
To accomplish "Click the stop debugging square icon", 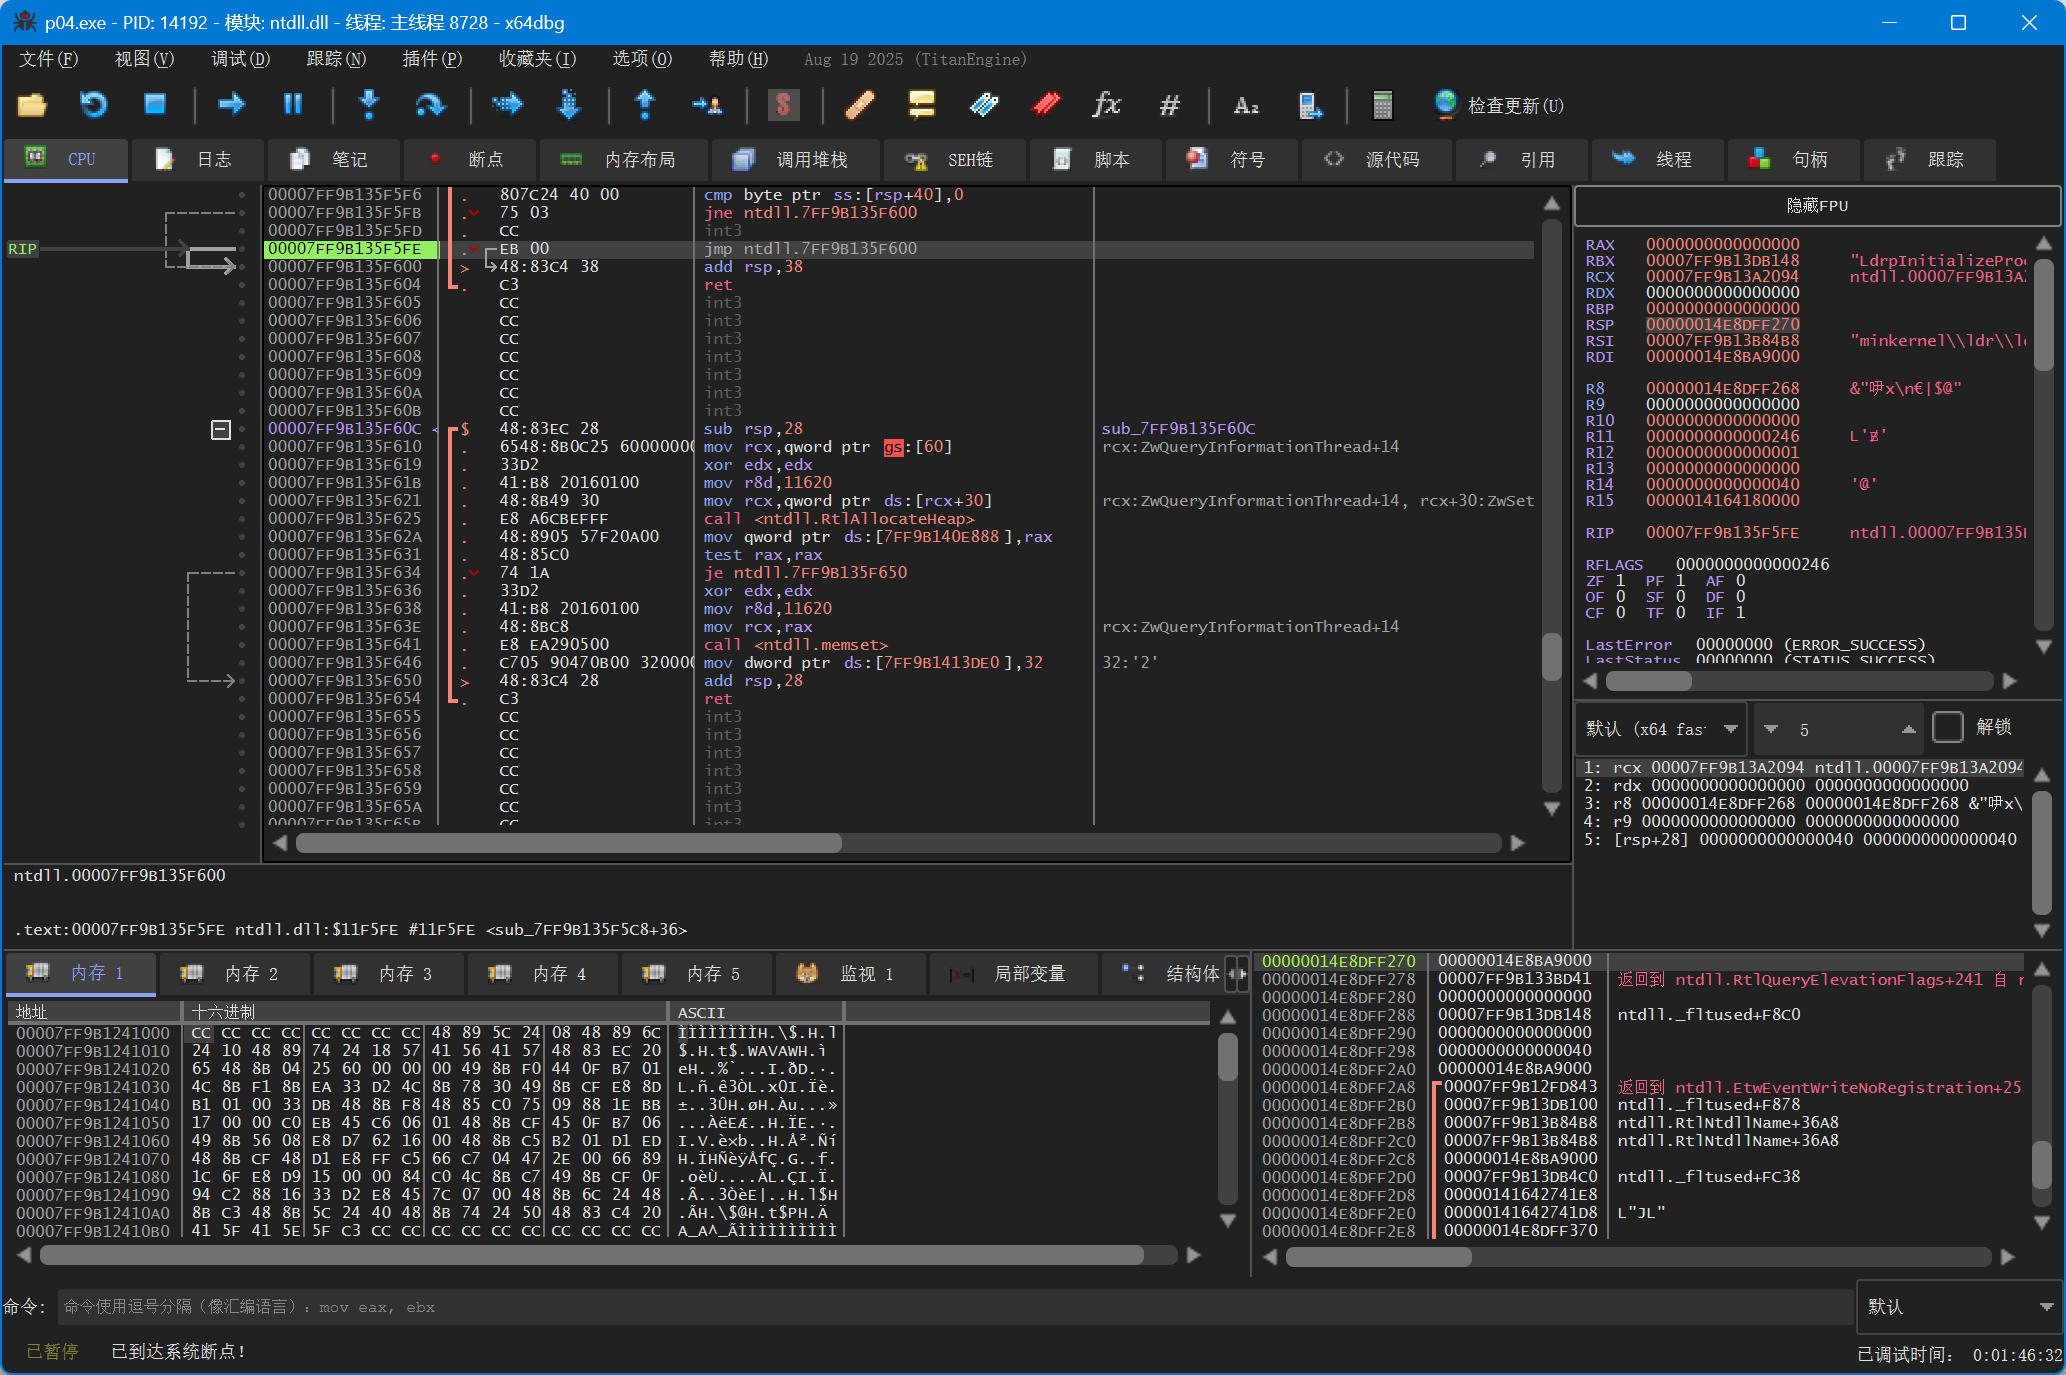I will point(154,104).
